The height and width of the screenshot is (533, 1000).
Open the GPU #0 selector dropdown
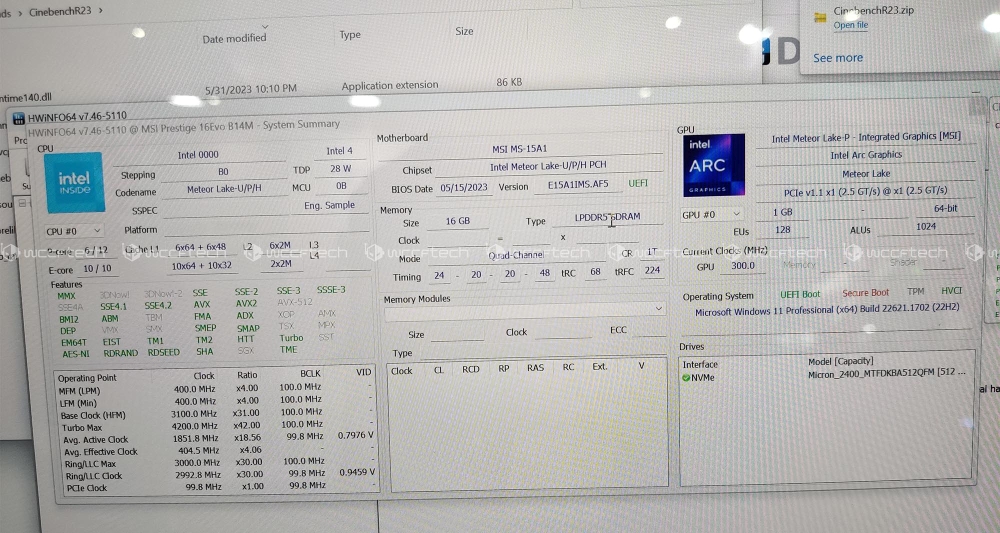pos(712,214)
